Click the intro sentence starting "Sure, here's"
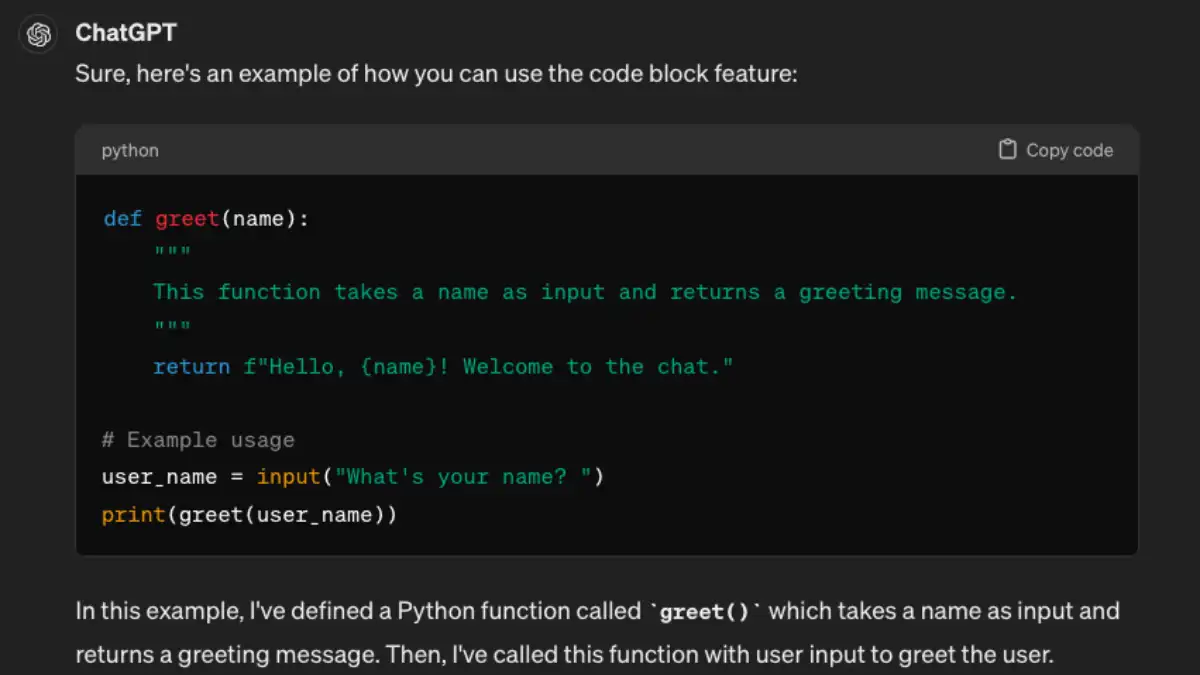The width and height of the screenshot is (1200, 675). (x=436, y=74)
